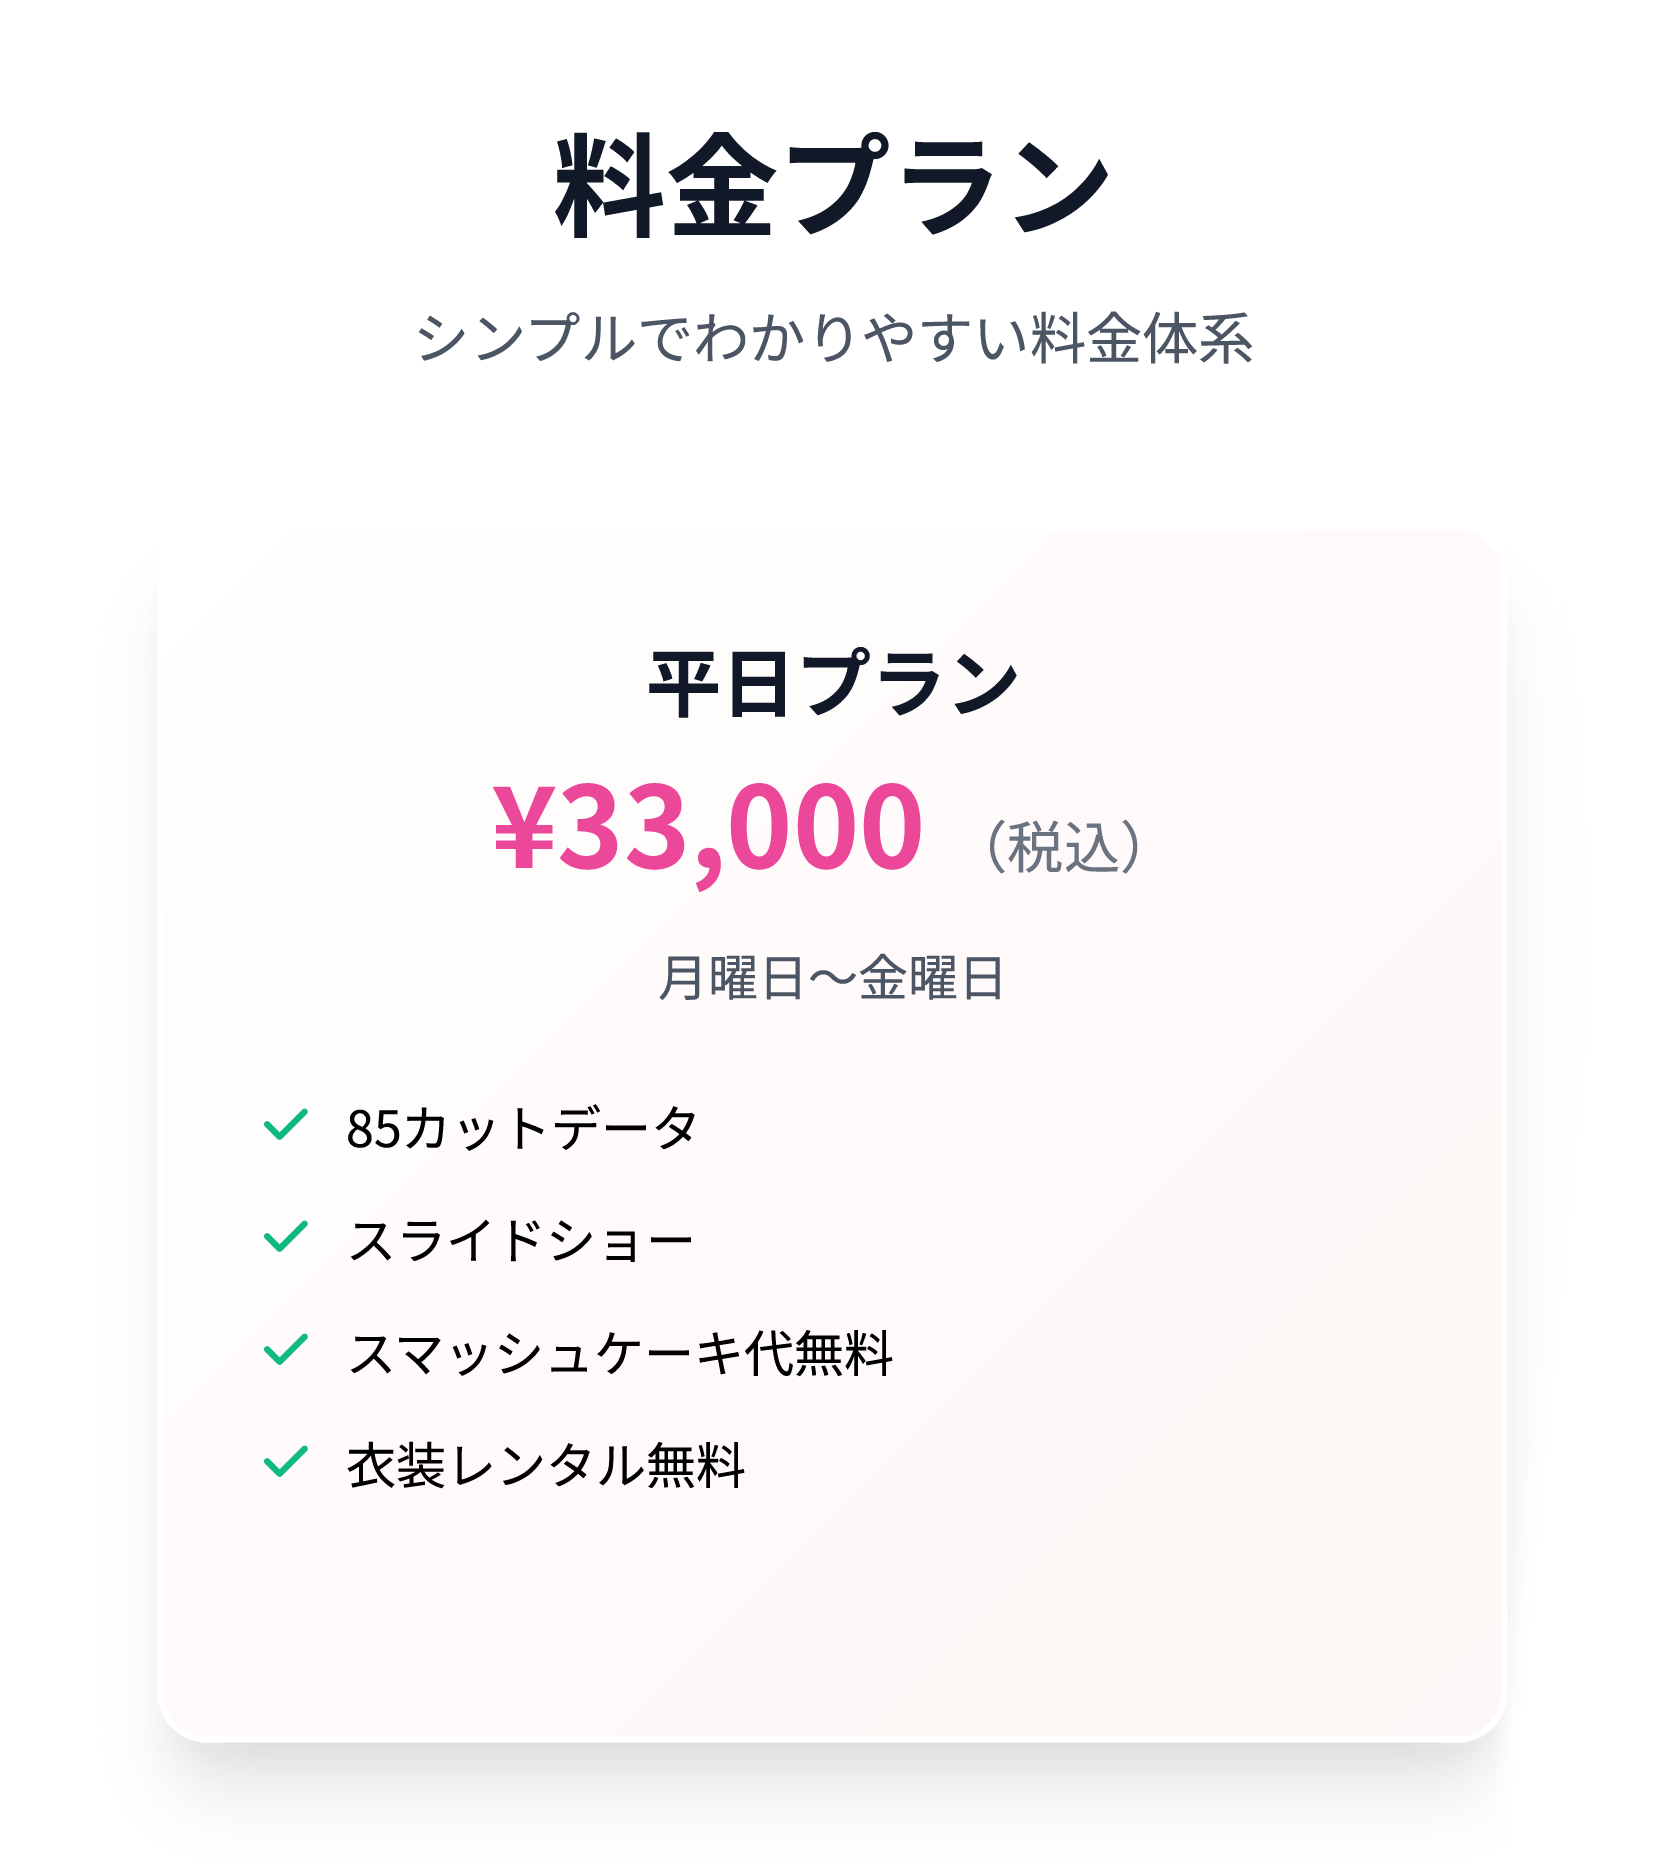Click the (税込) tax label
The image size is (1663, 1862).
click(1063, 847)
